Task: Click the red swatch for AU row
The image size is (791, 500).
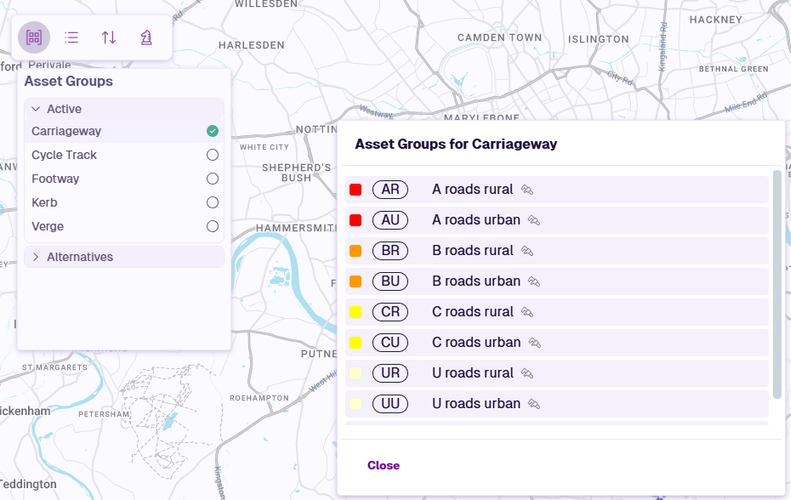Action: 356,220
